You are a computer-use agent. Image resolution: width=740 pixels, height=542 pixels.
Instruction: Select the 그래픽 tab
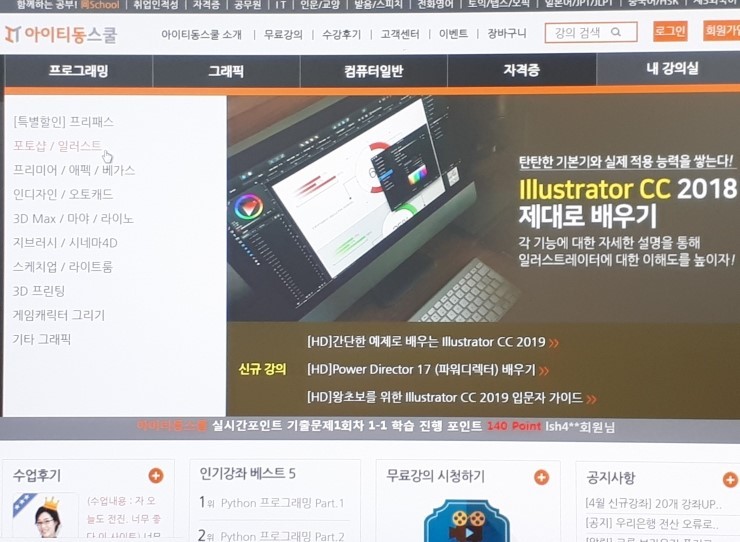coord(226,71)
